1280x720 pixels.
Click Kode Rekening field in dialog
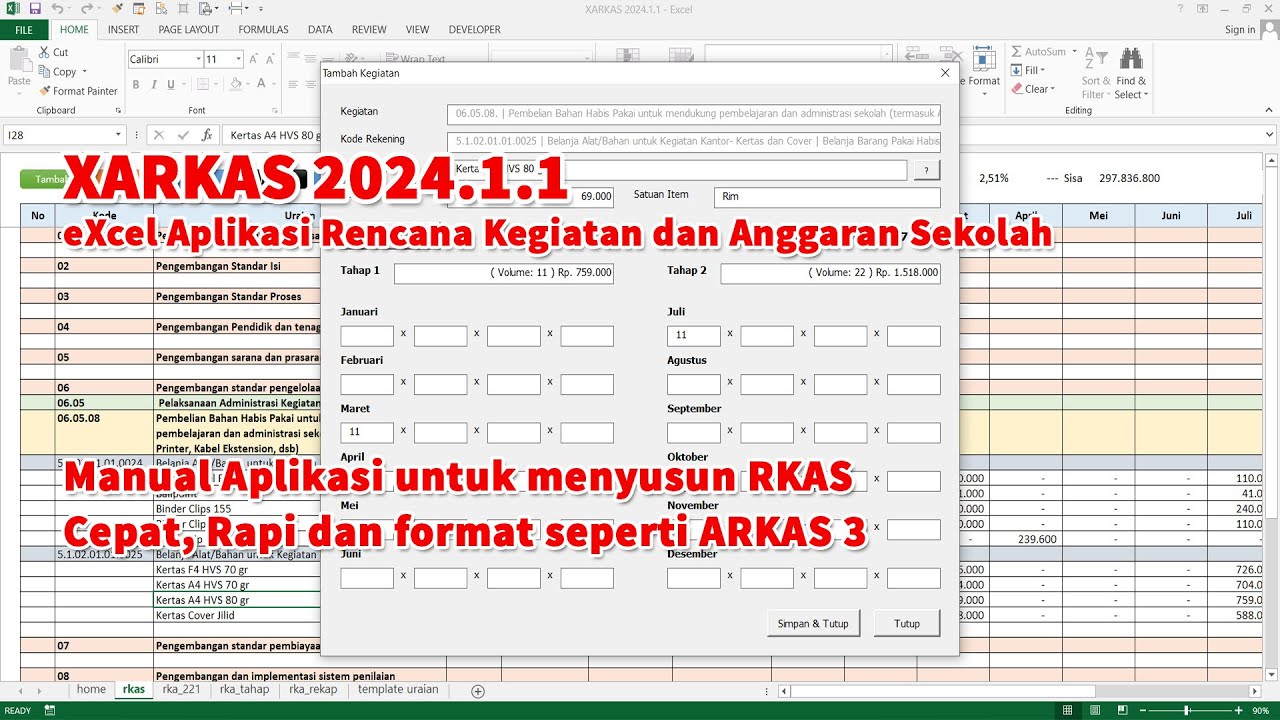[694, 141]
